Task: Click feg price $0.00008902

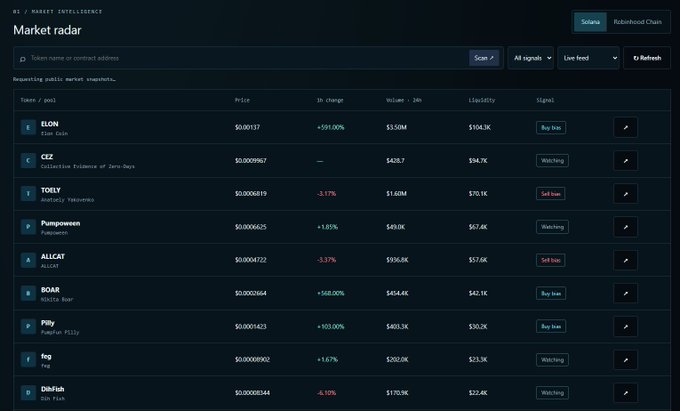Action: (x=252, y=360)
